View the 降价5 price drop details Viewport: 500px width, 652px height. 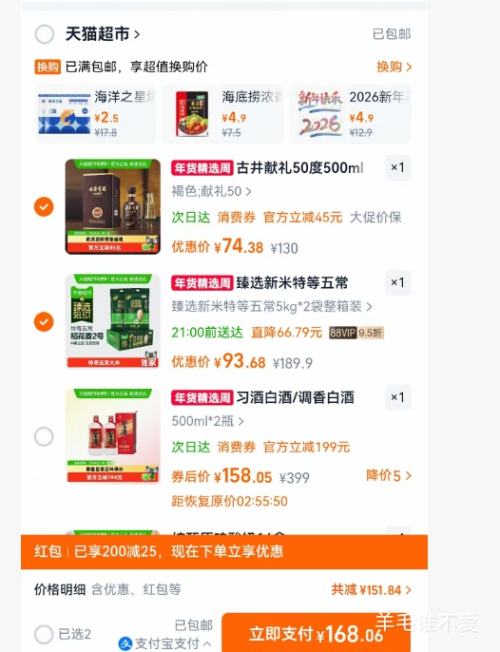(x=389, y=475)
